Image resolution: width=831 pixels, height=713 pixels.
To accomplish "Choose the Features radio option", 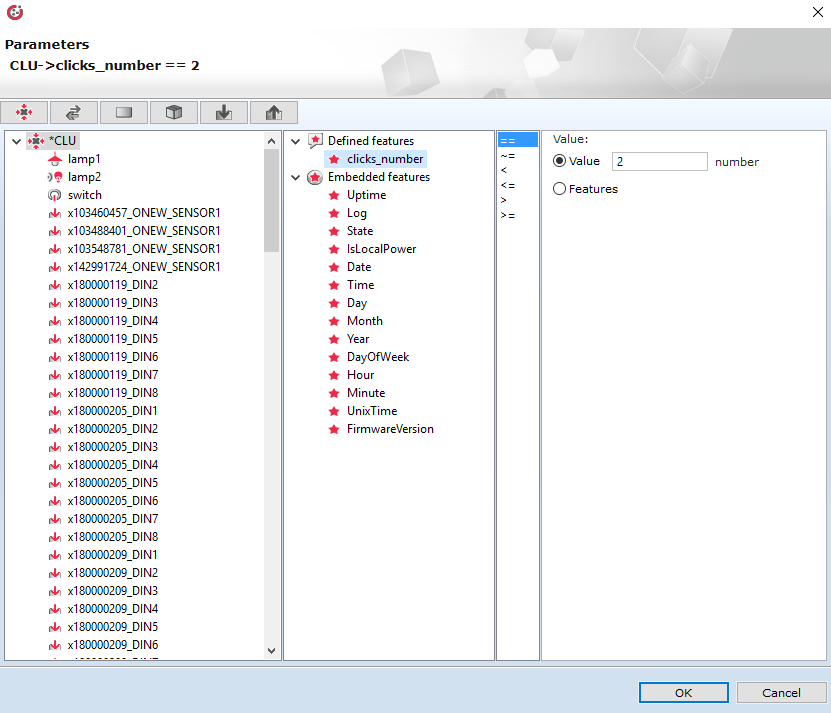I will click(x=560, y=189).
